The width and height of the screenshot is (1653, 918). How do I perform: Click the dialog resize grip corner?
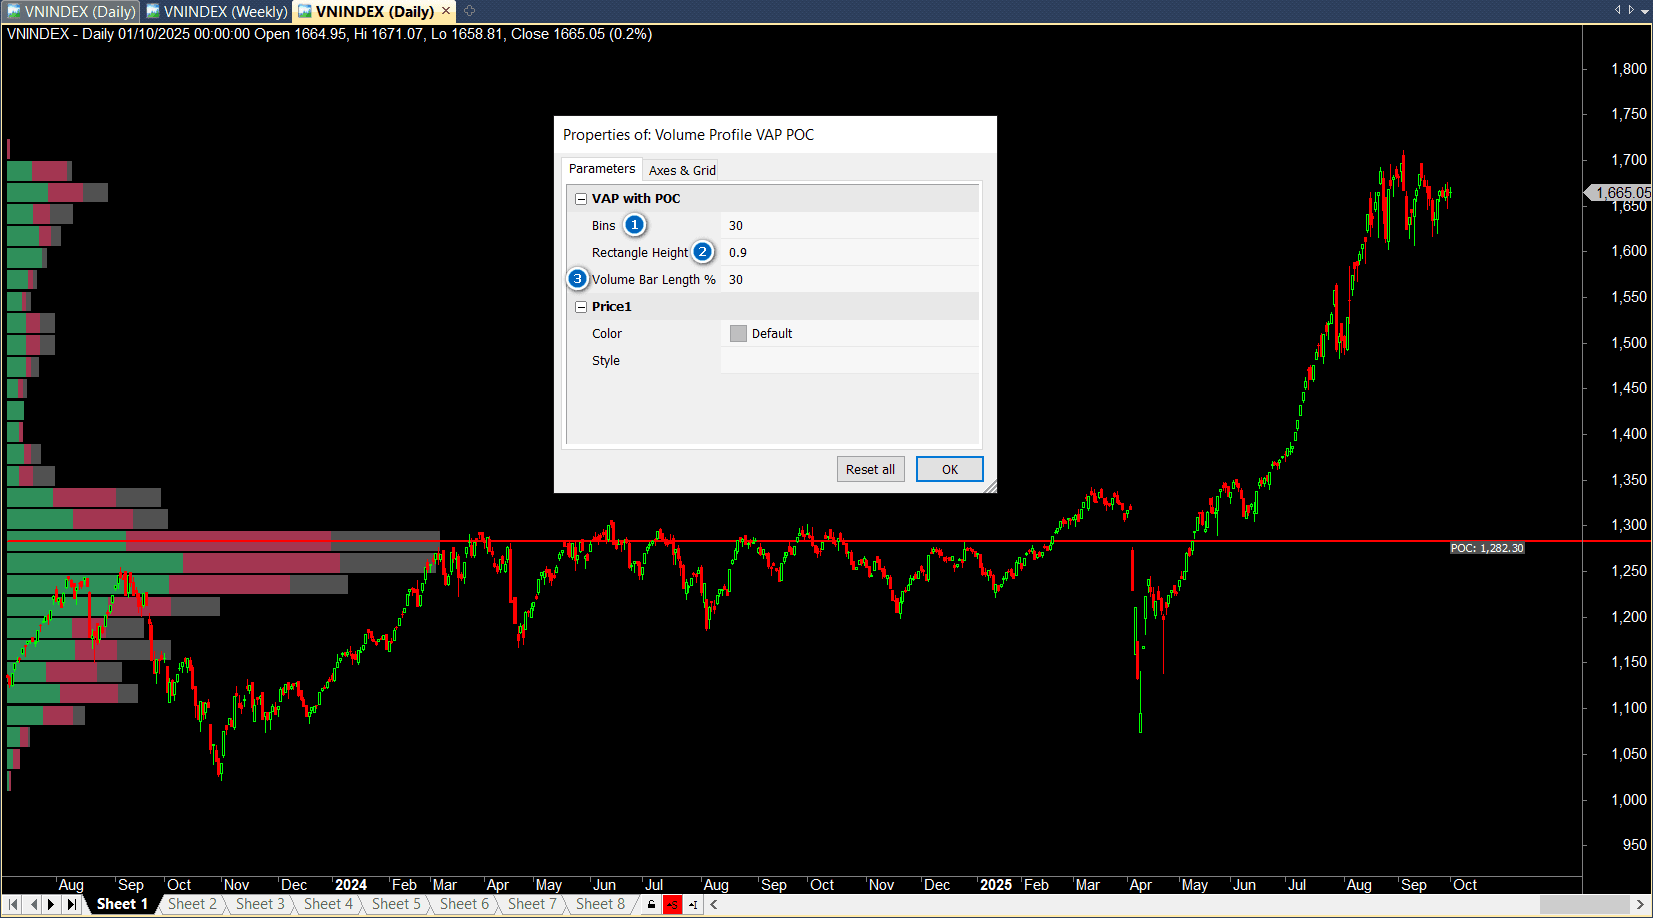[990, 486]
